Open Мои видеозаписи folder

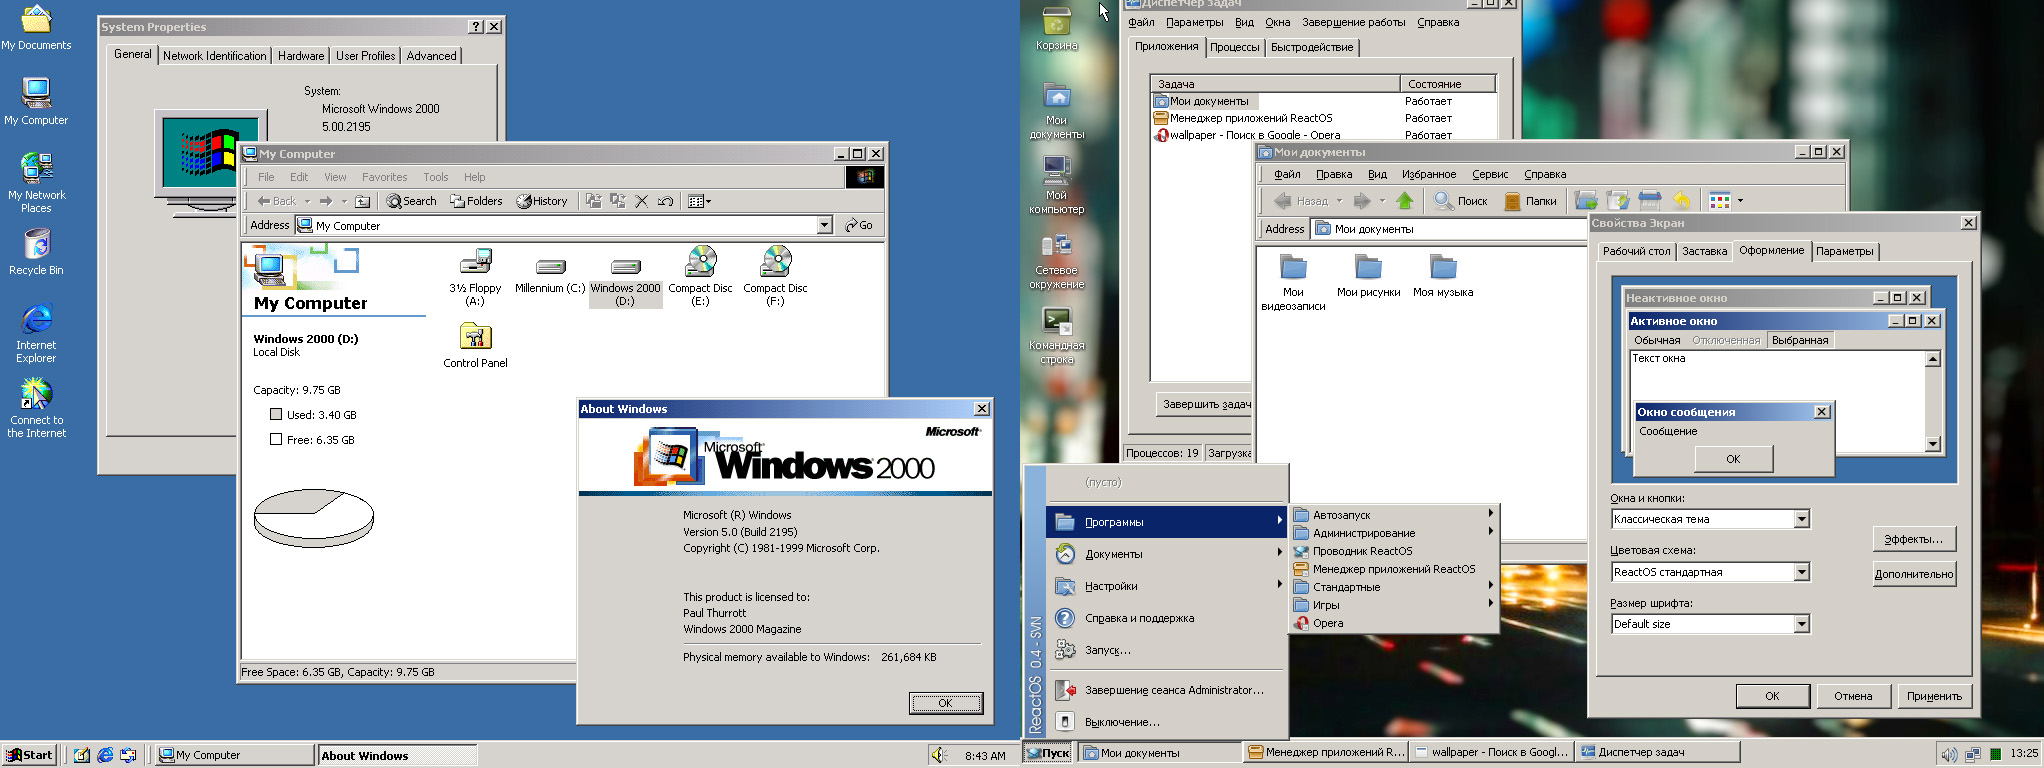pos(1293,283)
